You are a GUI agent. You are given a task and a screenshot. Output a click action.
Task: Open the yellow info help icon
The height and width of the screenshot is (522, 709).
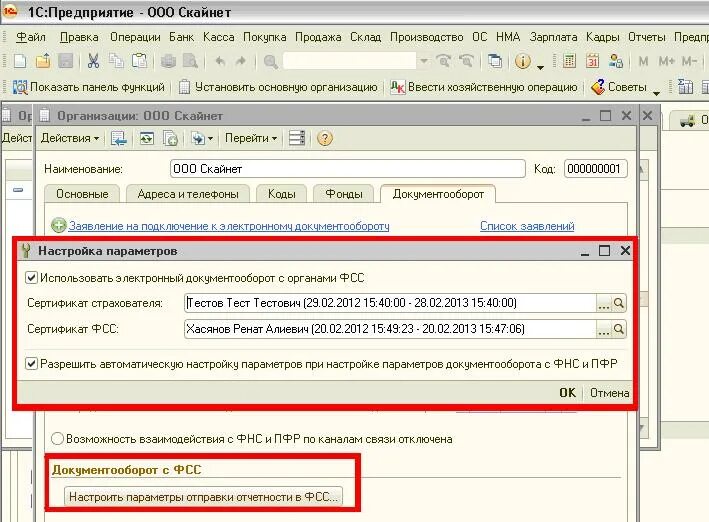tap(523, 61)
